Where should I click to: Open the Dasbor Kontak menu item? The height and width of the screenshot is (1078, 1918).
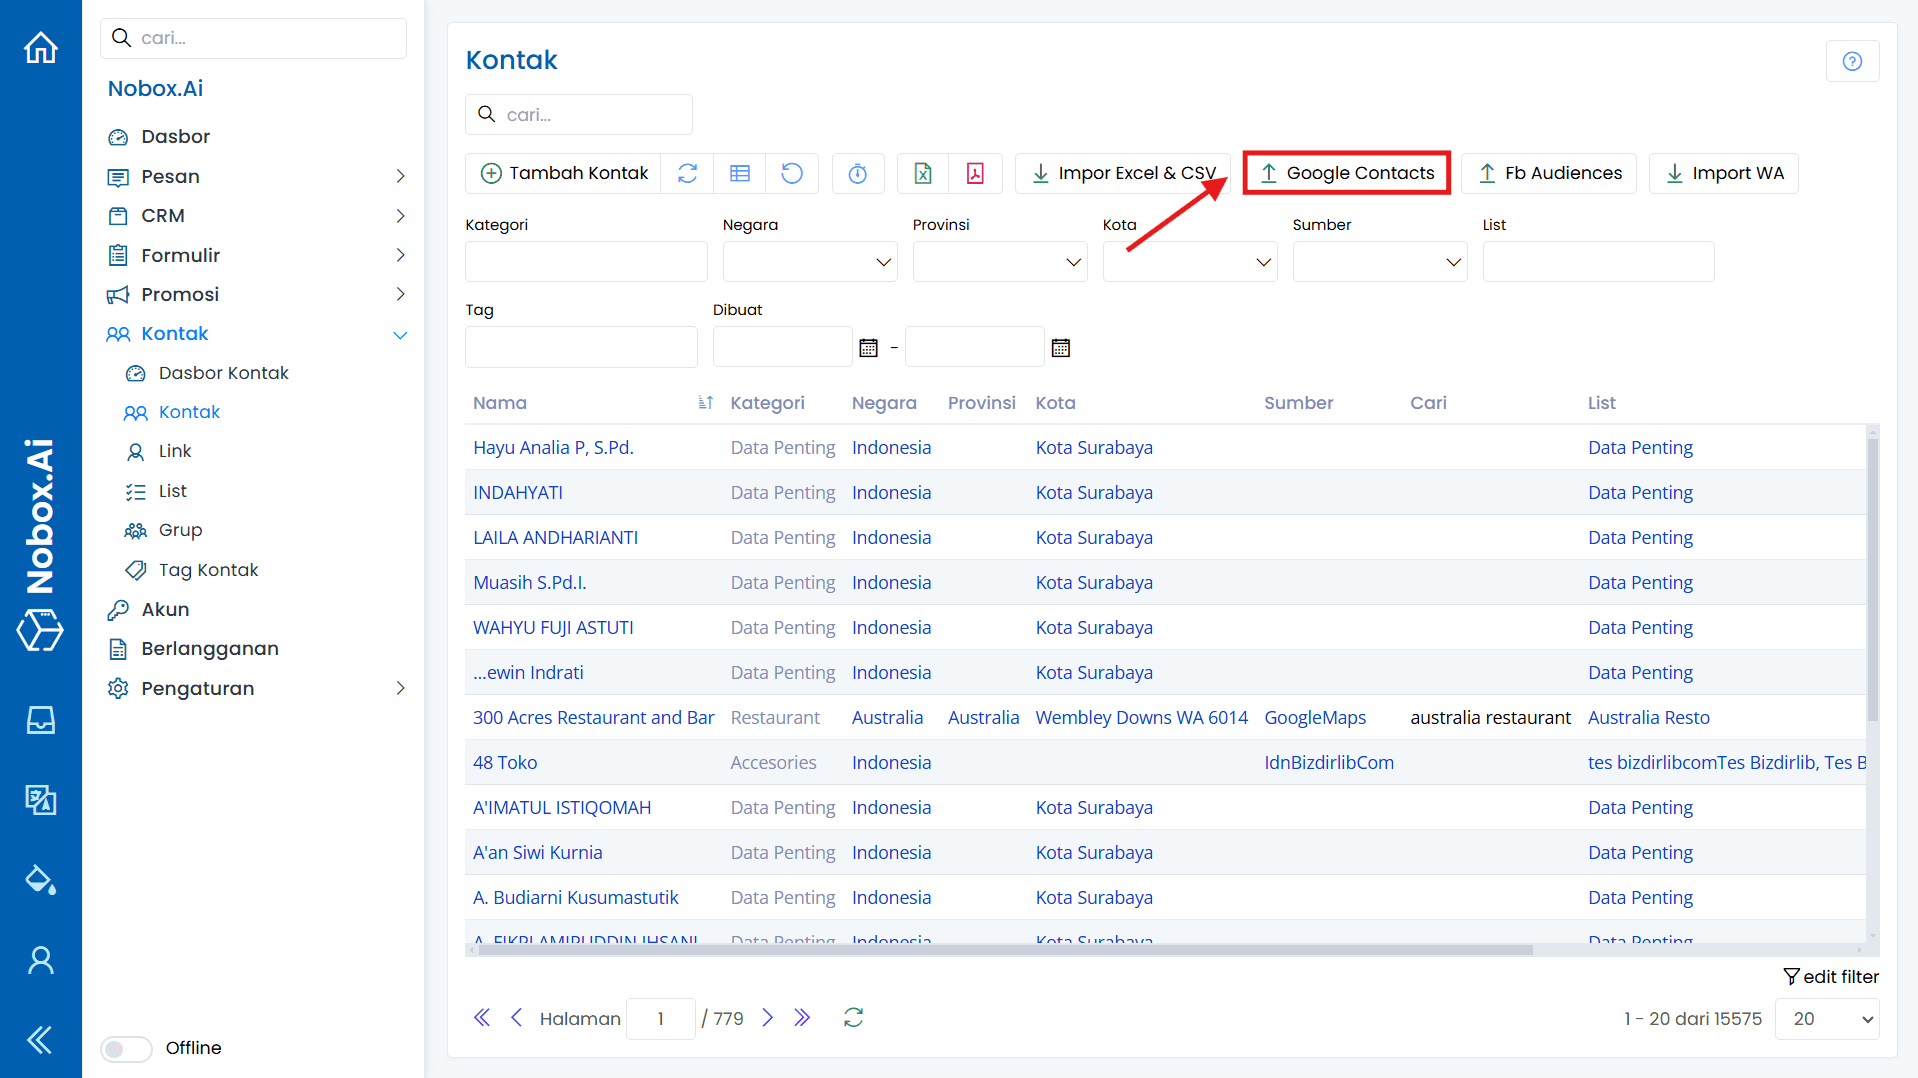[222, 372]
